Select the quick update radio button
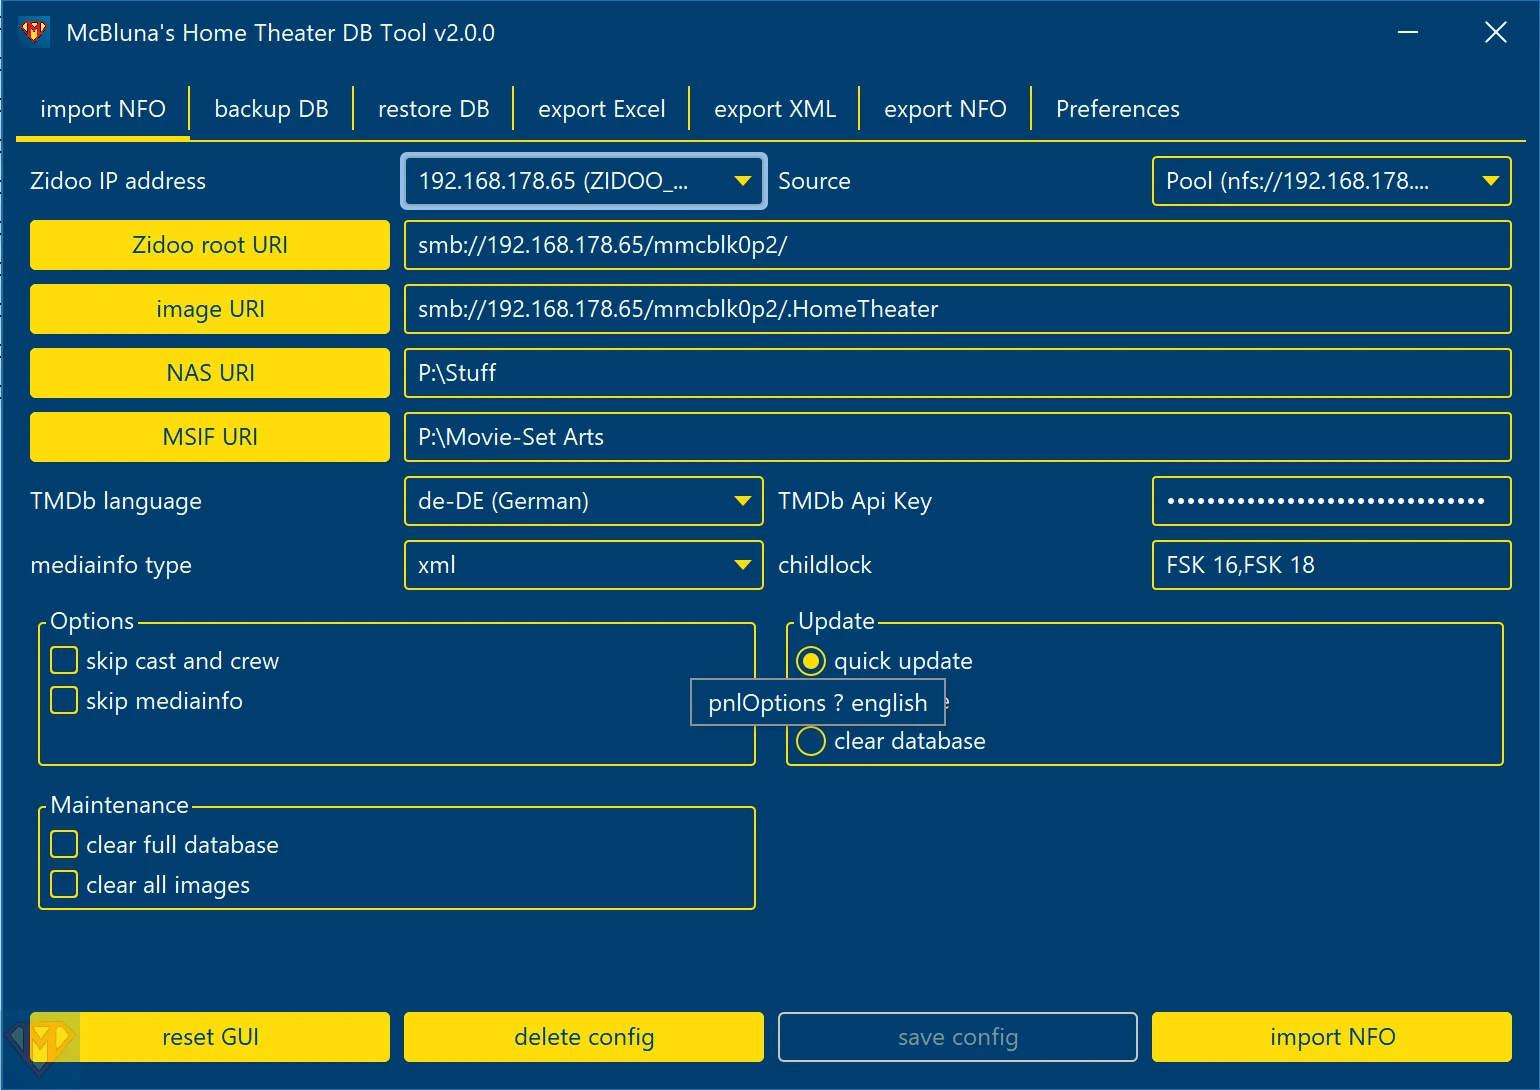This screenshot has height=1090, width=1540. pos(811,661)
